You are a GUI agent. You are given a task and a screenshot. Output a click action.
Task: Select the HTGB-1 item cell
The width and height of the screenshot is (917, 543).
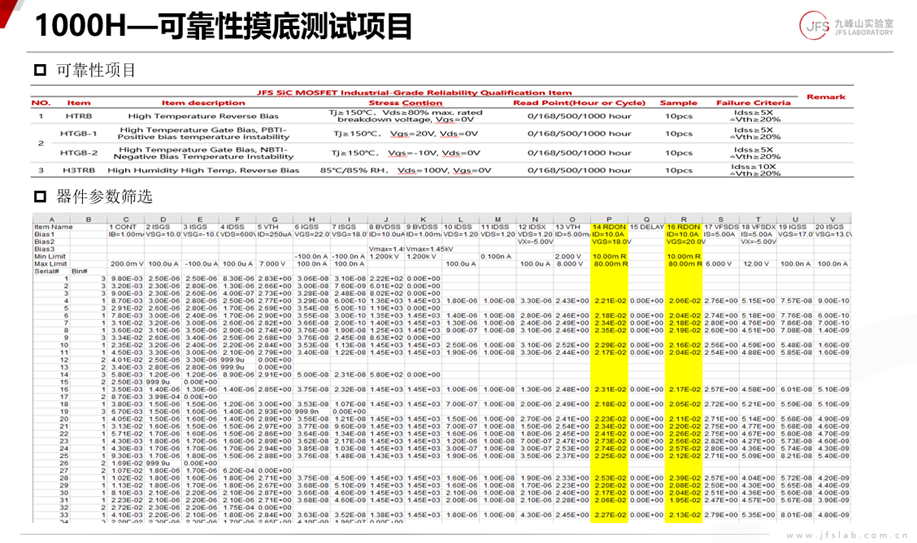point(78,133)
